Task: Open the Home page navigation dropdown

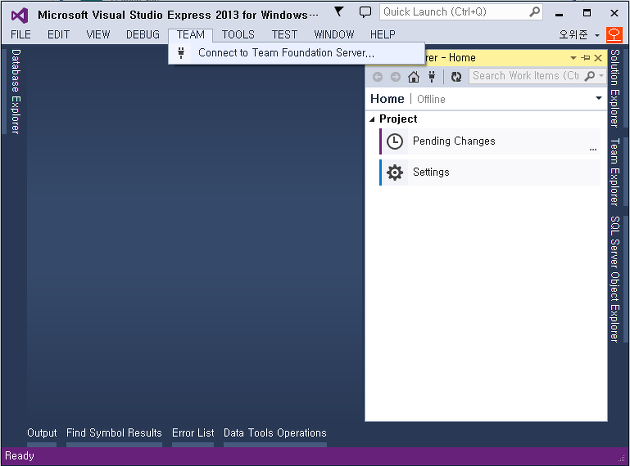Action: tap(599, 98)
